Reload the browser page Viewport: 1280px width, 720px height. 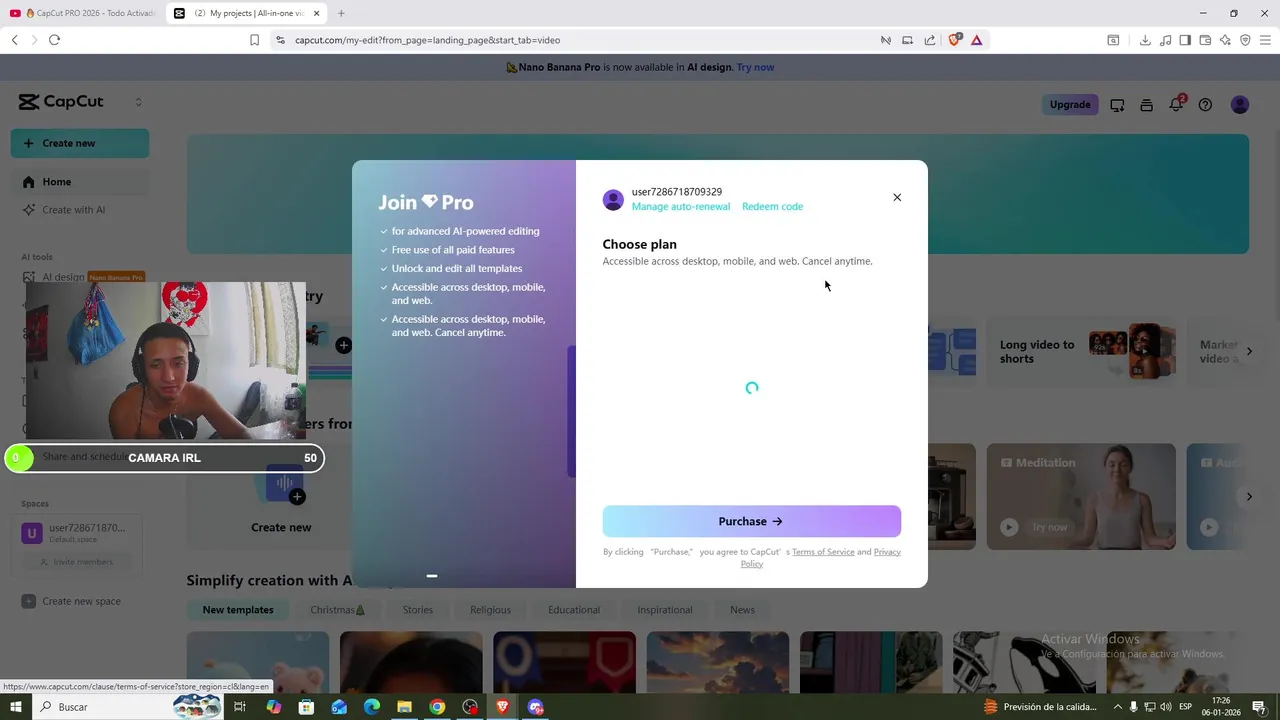(x=54, y=40)
